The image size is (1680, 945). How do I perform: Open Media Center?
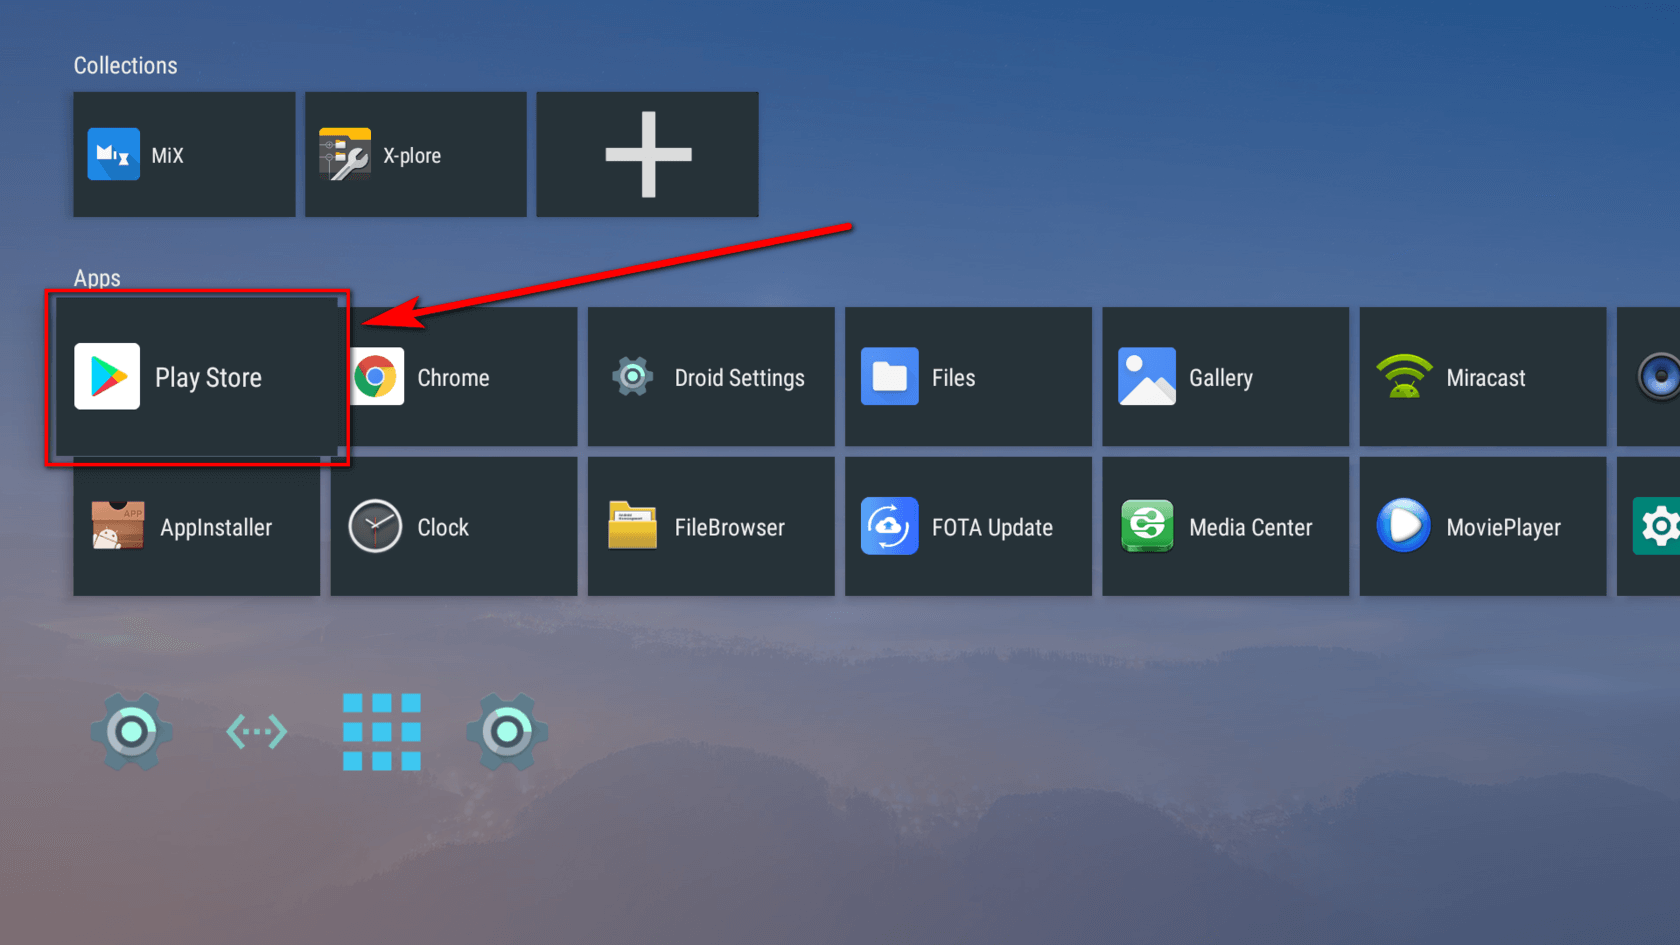1224,527
